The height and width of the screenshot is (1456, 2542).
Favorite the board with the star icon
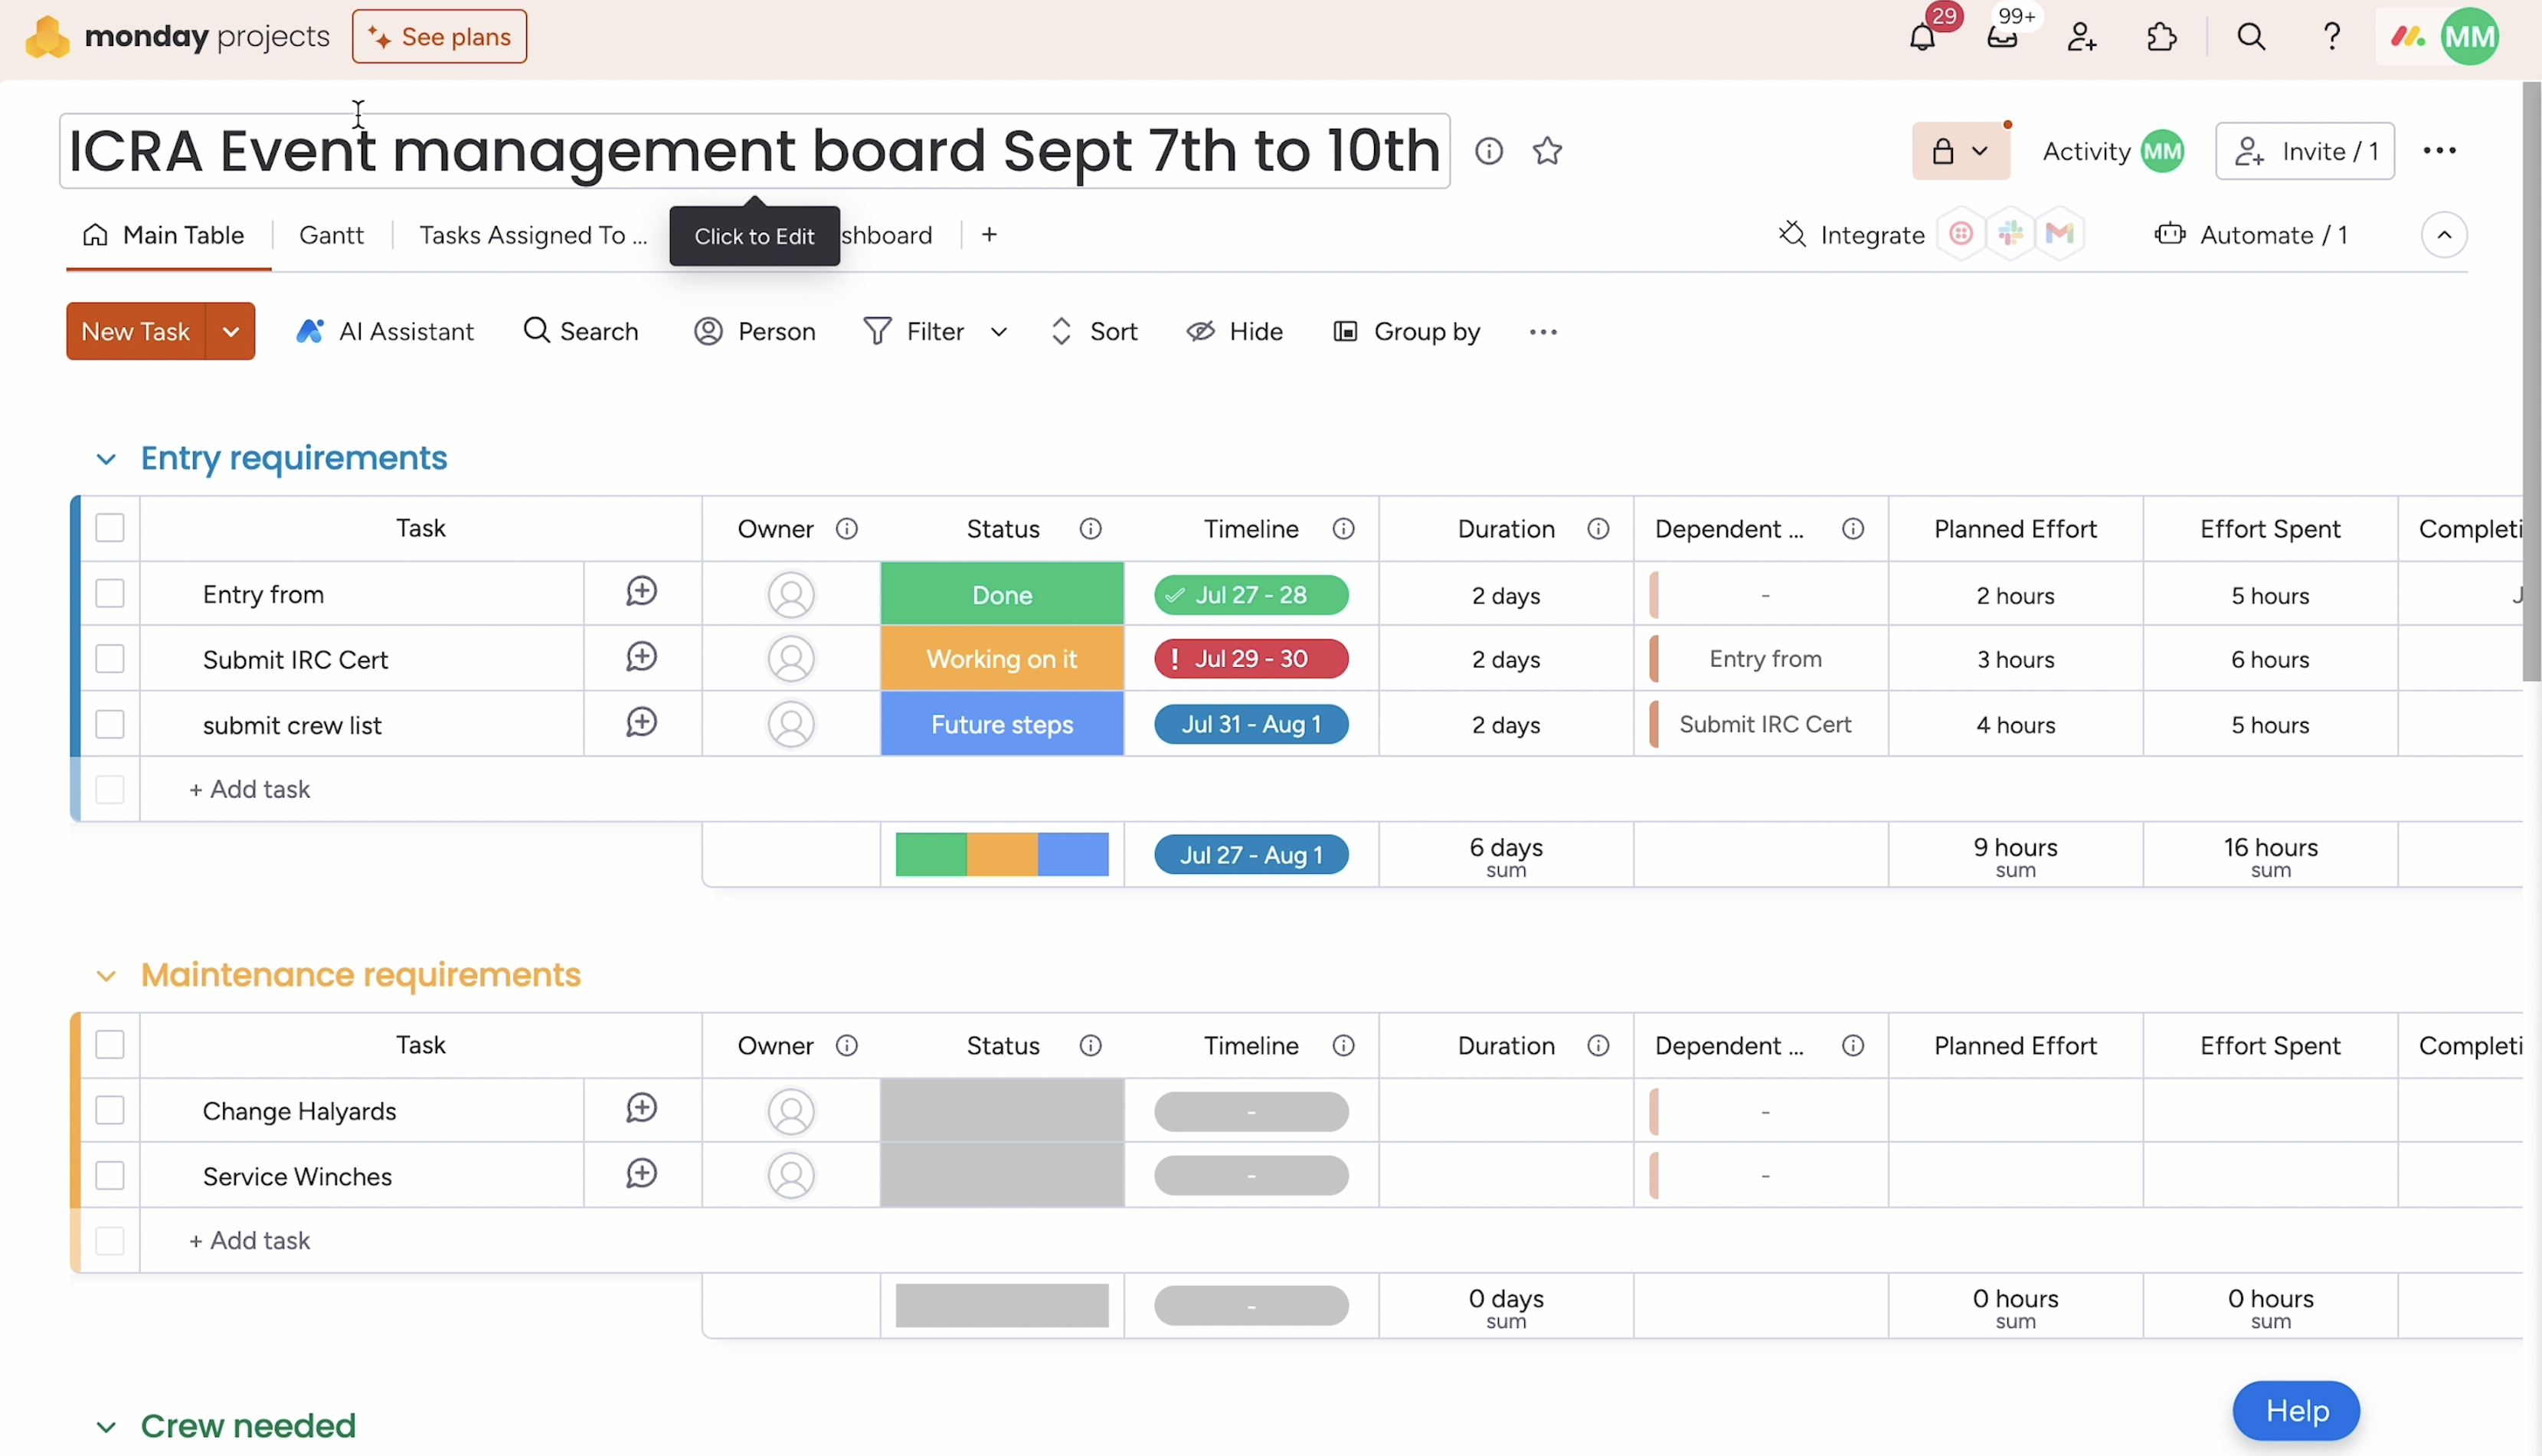[1547, 151]
